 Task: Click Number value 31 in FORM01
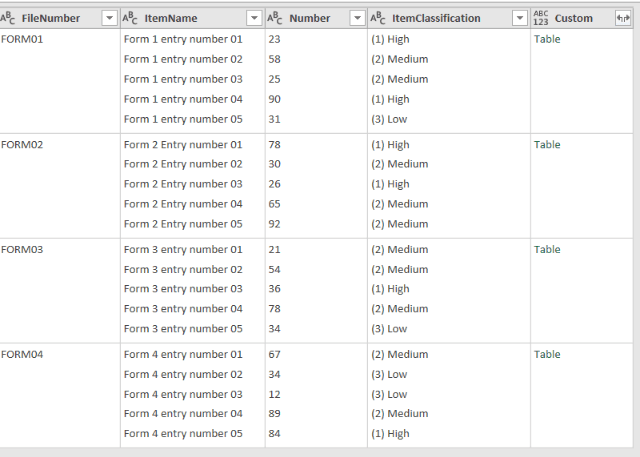[274, 119]
